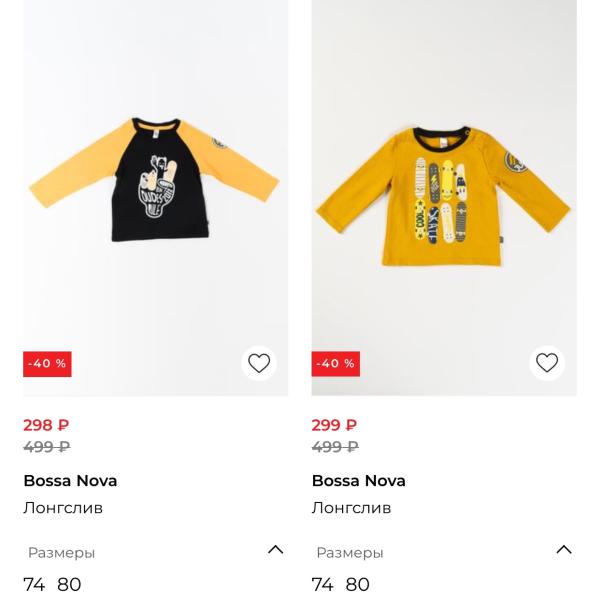Click the 299 ₽ sale price

(x=334, y=425)
